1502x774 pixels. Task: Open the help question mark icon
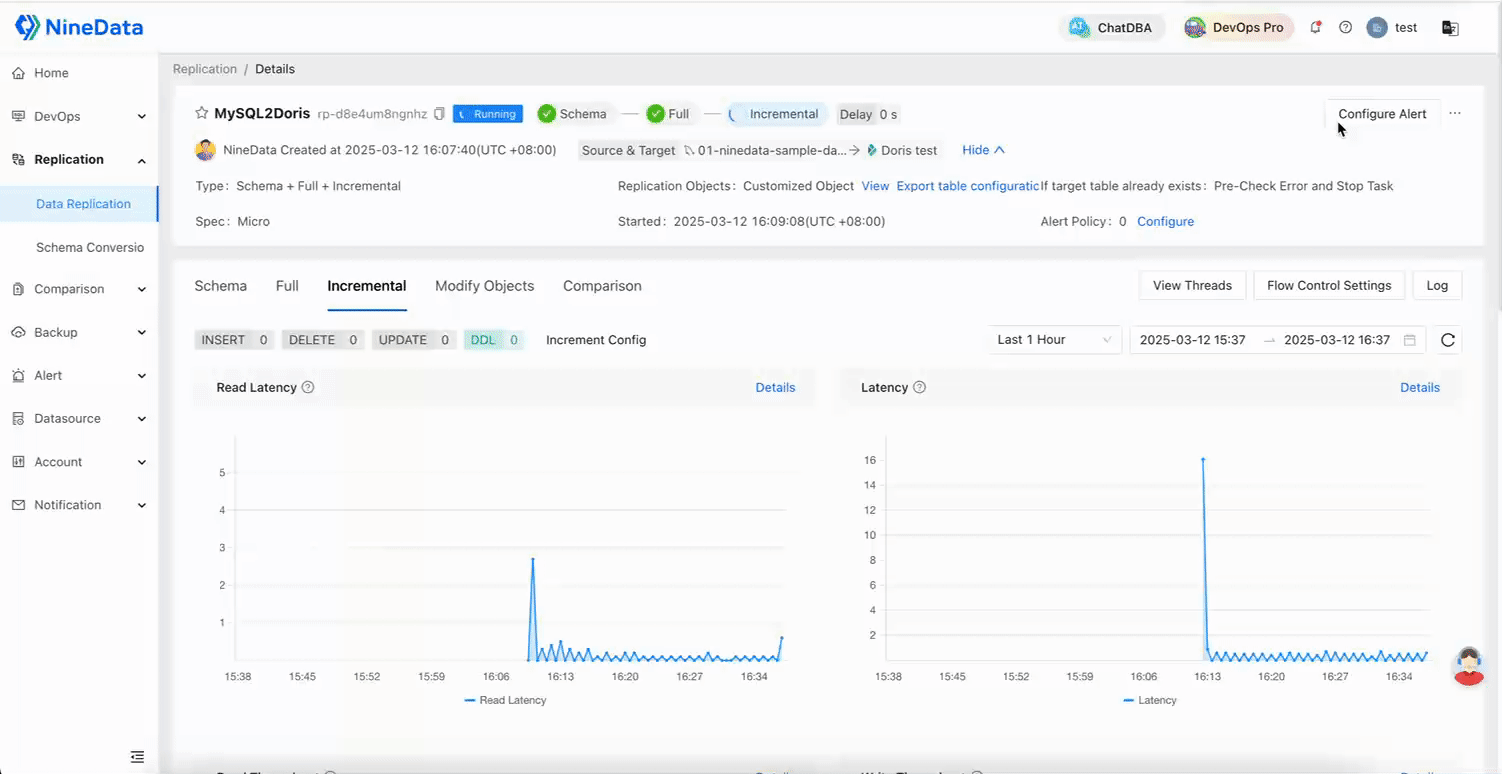1345,28
